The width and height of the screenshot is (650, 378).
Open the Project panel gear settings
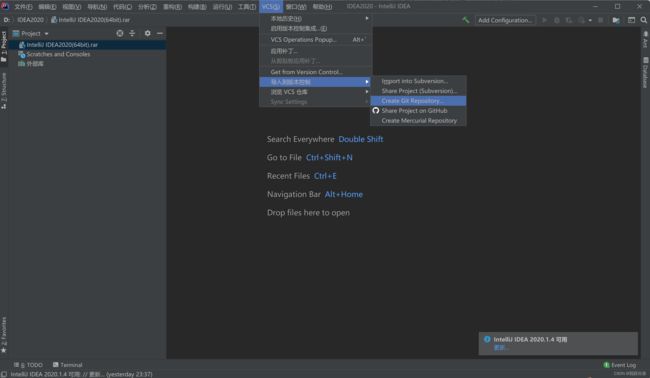pos(148,33)
